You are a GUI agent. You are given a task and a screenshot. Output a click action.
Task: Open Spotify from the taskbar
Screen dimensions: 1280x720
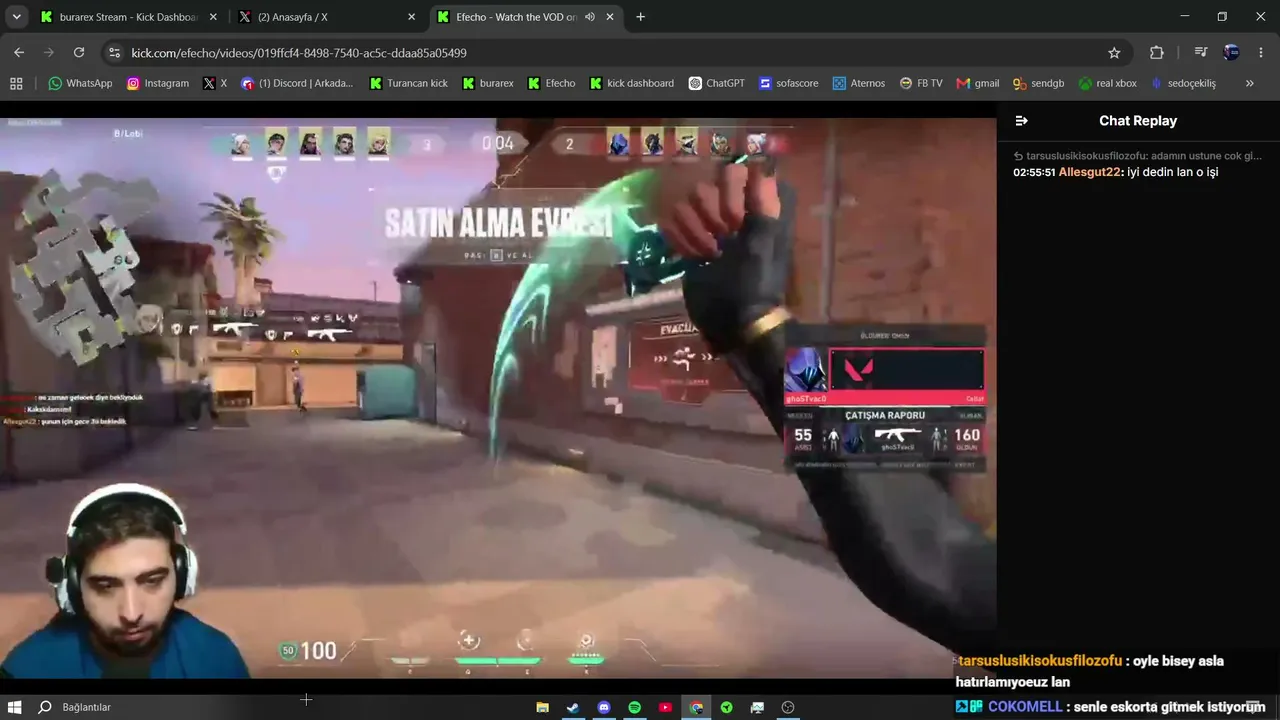[x=634, y=707]
